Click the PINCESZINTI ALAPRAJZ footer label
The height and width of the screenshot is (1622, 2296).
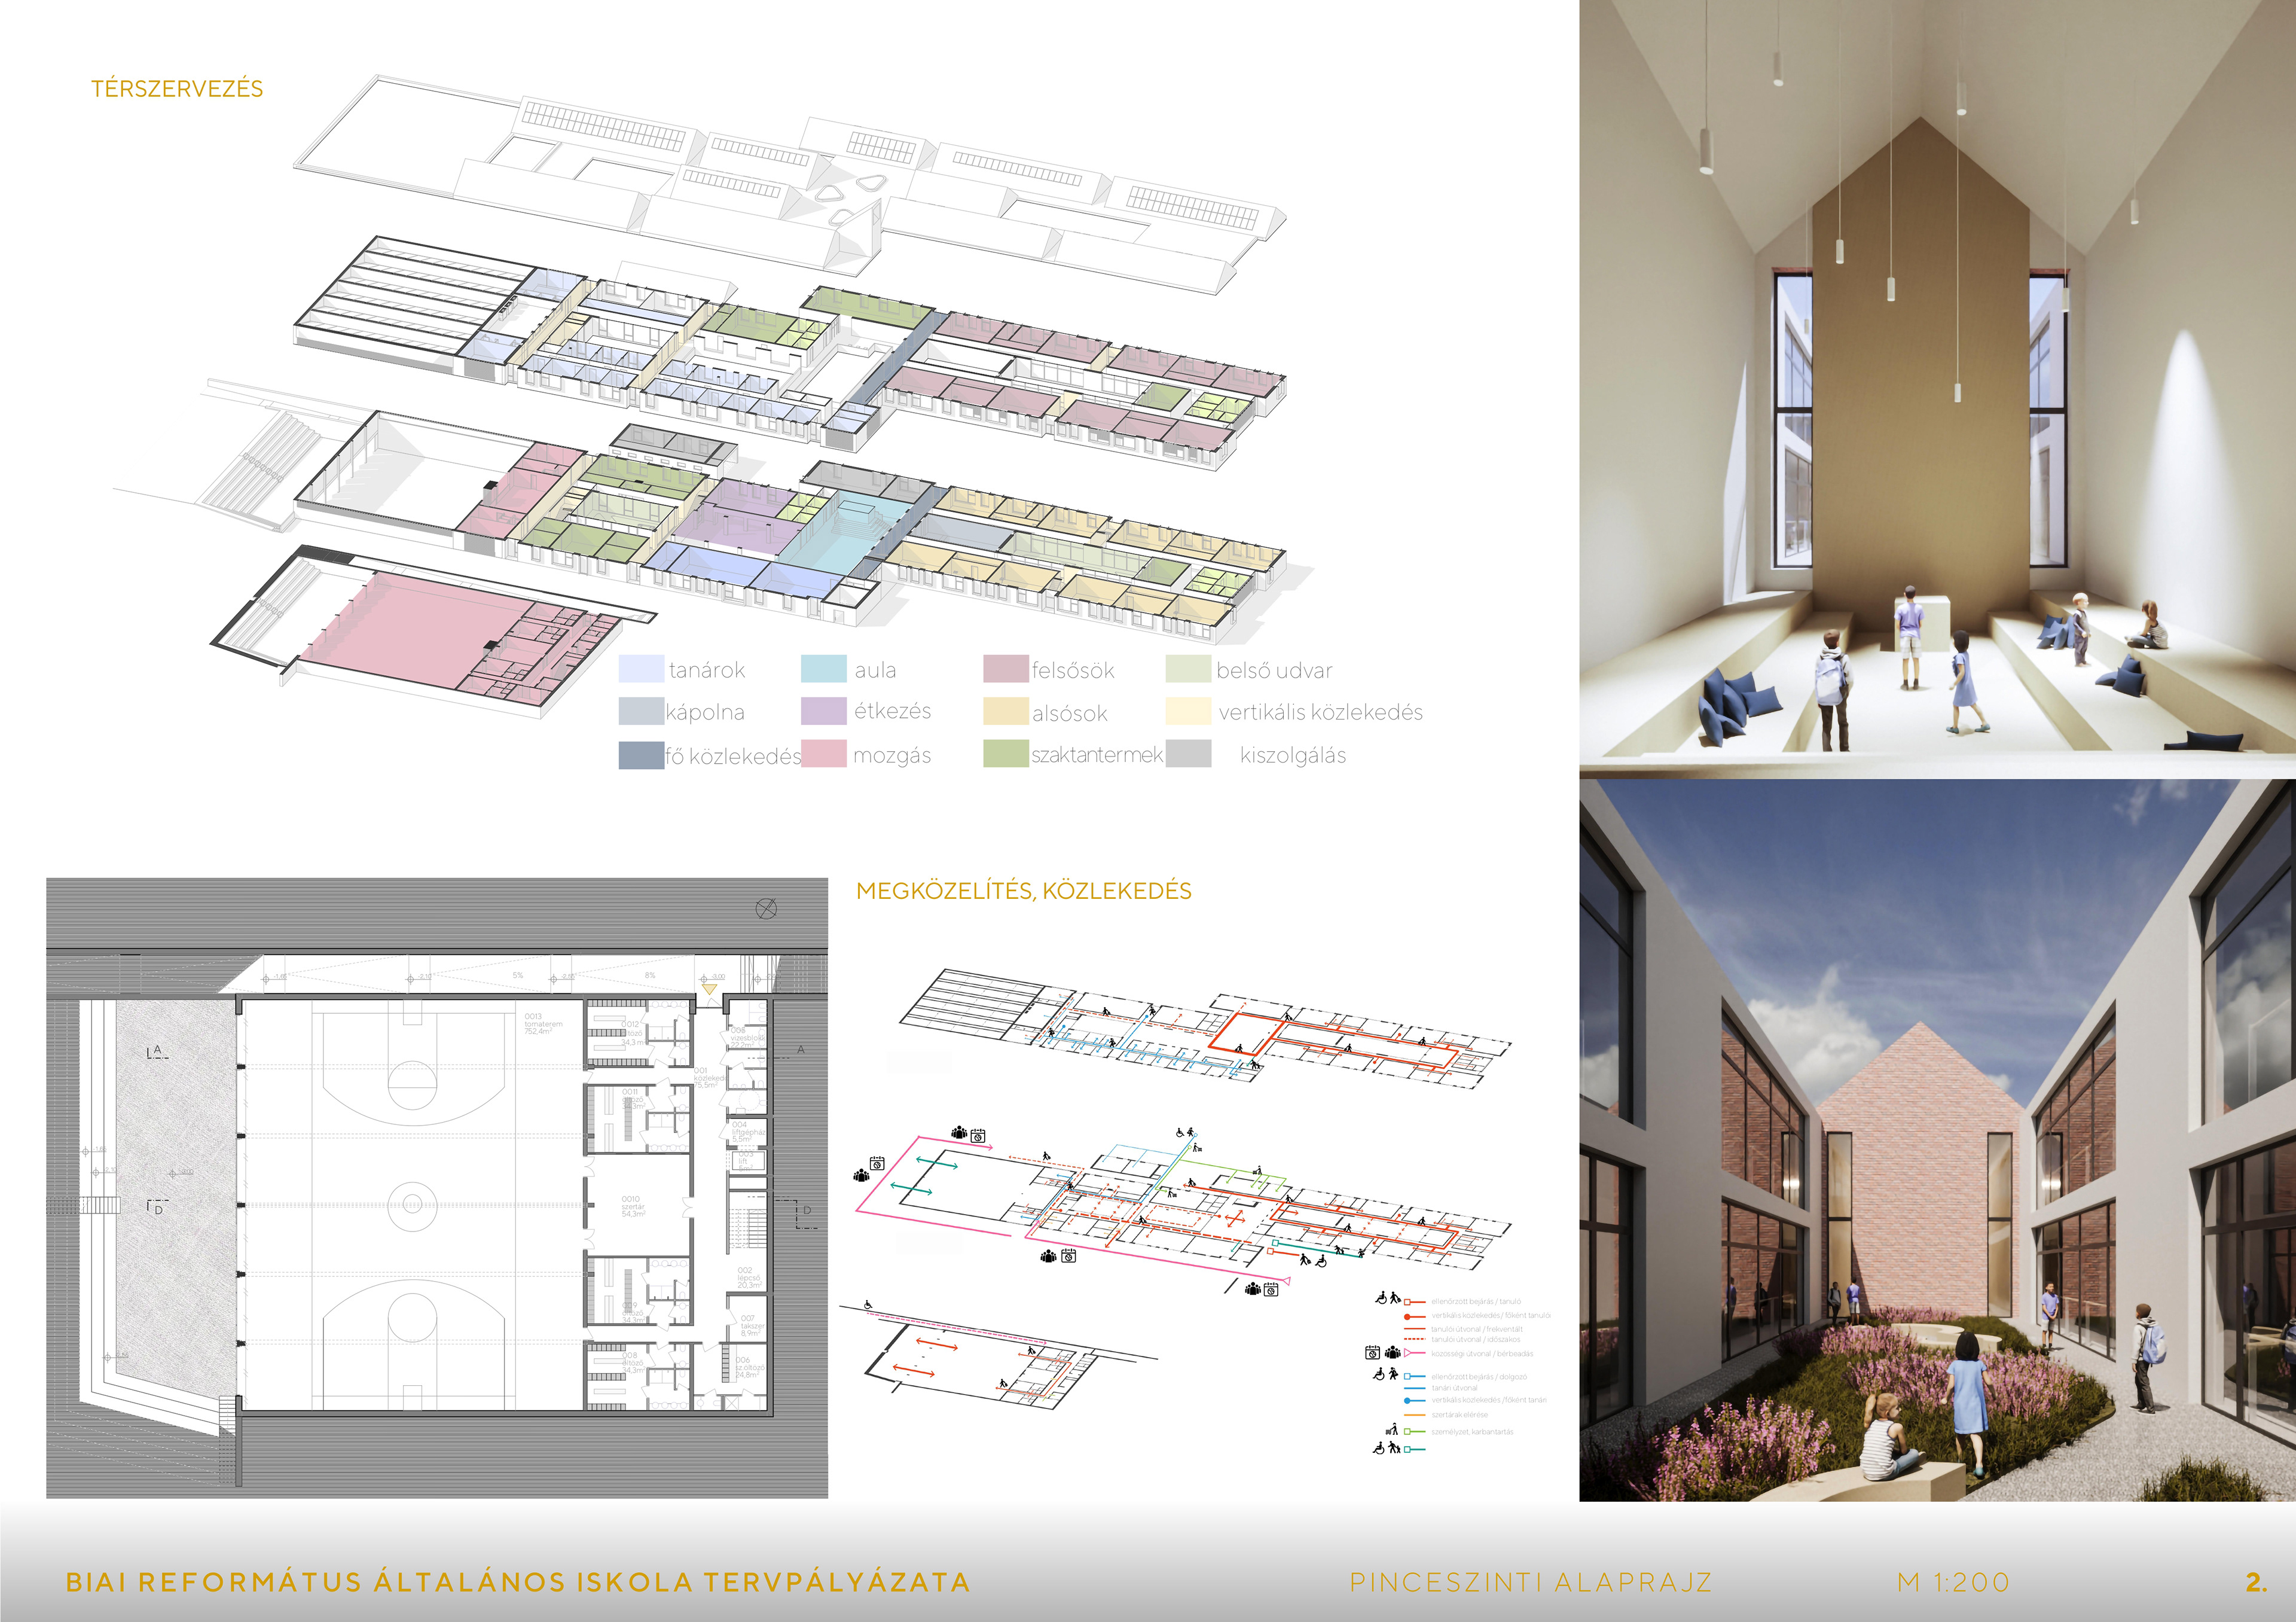coord(1530,1582)
